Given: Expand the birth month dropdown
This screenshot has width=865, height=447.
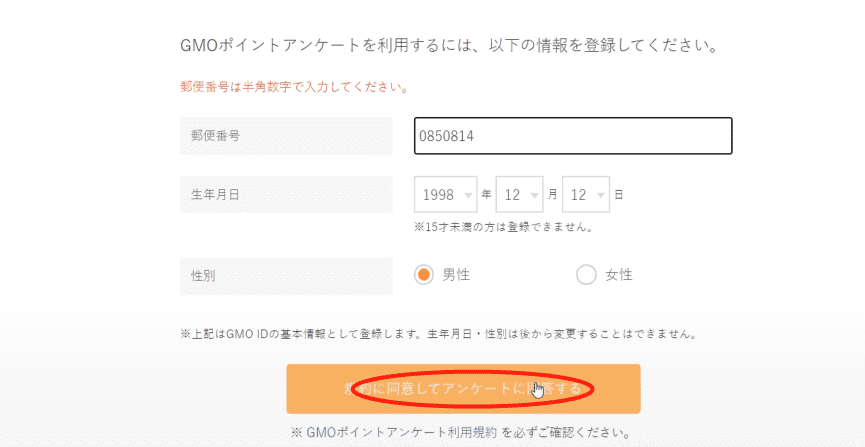Looking at the screenshot, I should coord(519,195).
